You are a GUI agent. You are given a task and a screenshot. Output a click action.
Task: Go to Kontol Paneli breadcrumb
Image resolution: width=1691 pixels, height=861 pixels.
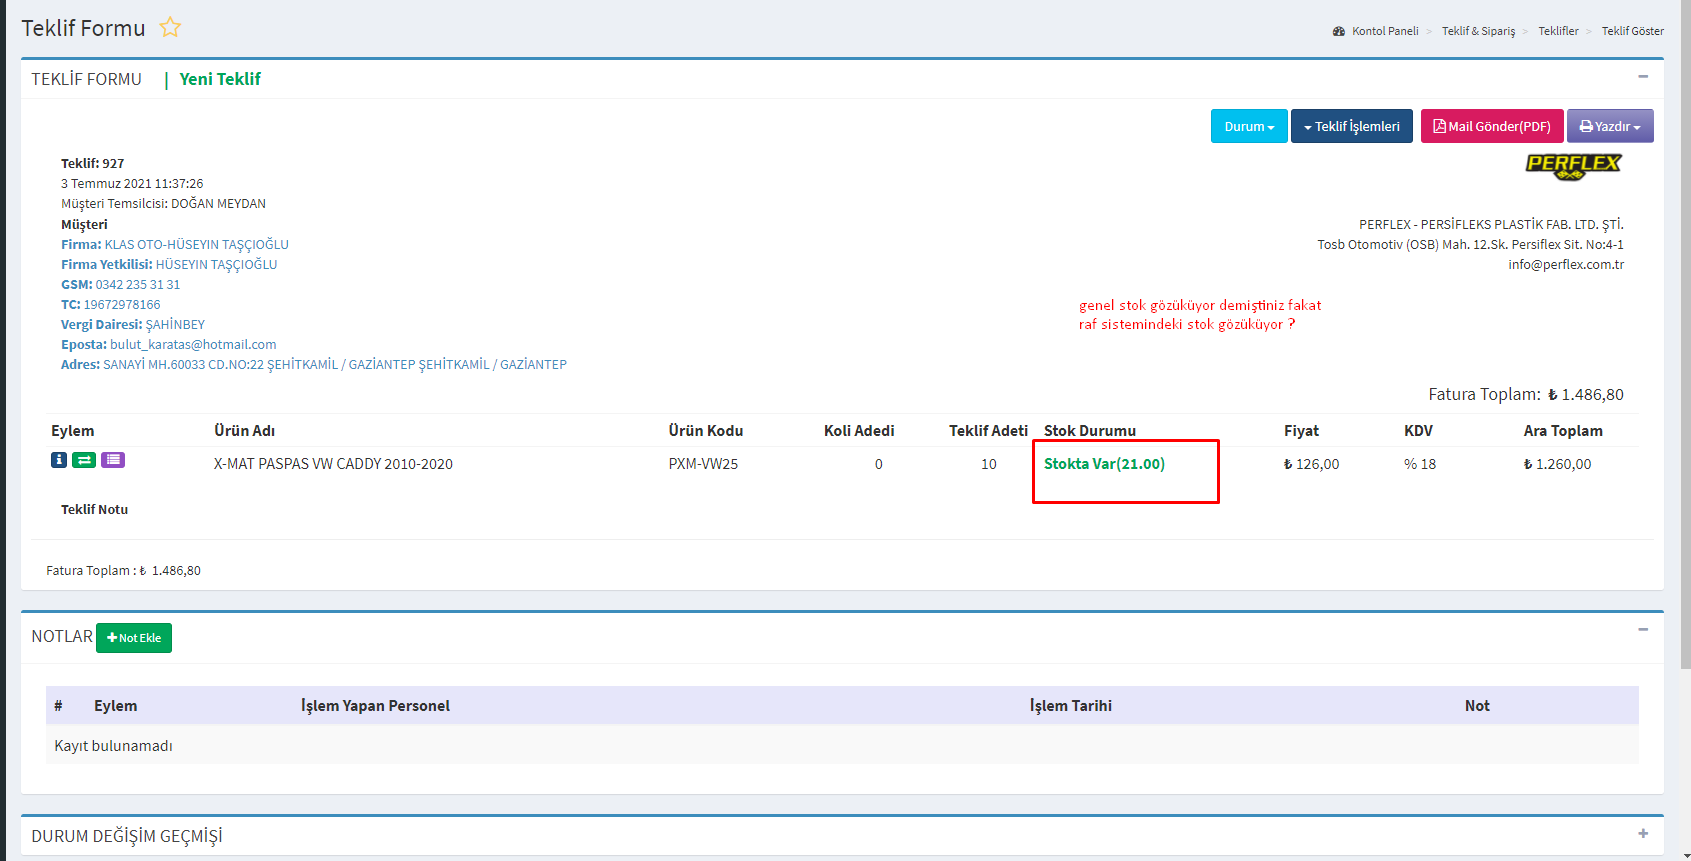pyautogui.click(x=1384, y=31)
